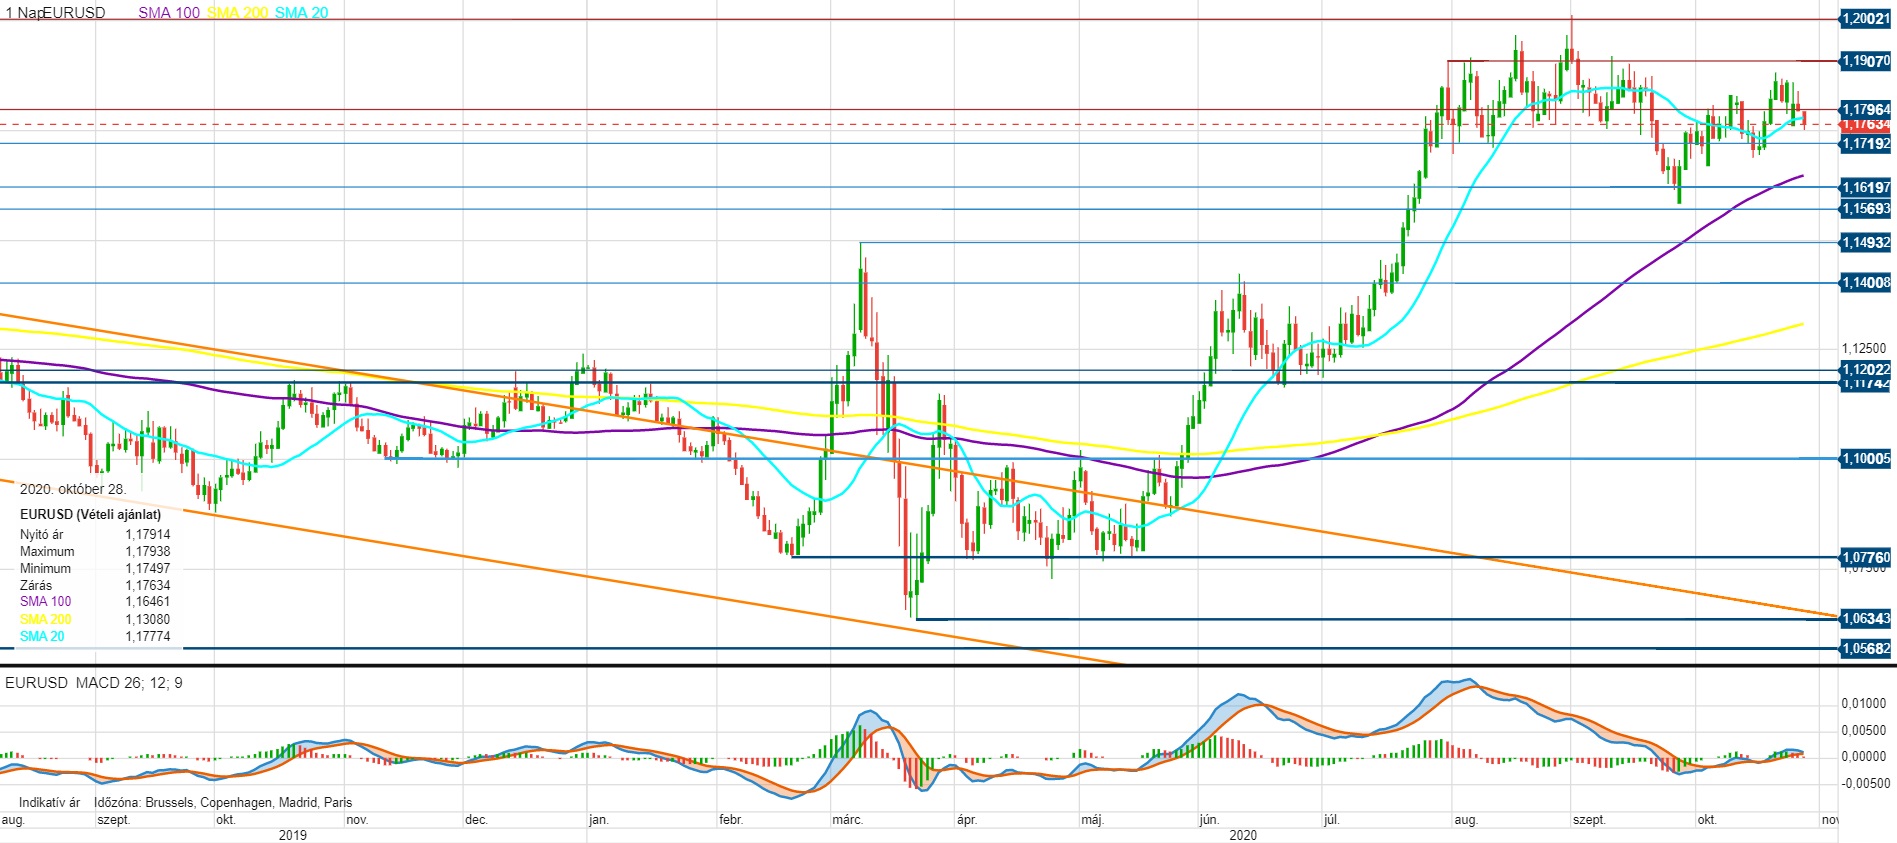Click the 2019 year label on time axis

[x=293, y=835]
